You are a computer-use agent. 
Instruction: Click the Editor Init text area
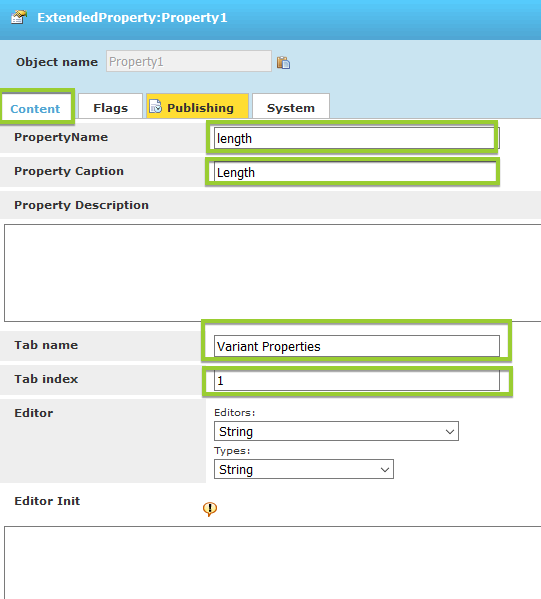[272, 562]
